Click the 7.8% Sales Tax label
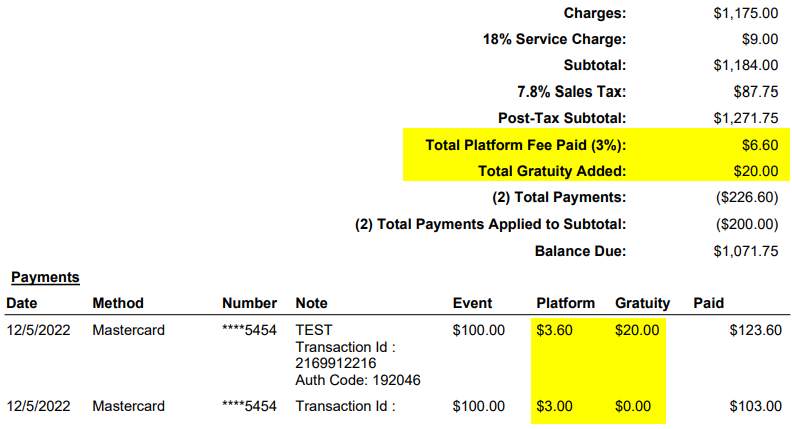 pyautogui.click(x=571, y=91)
